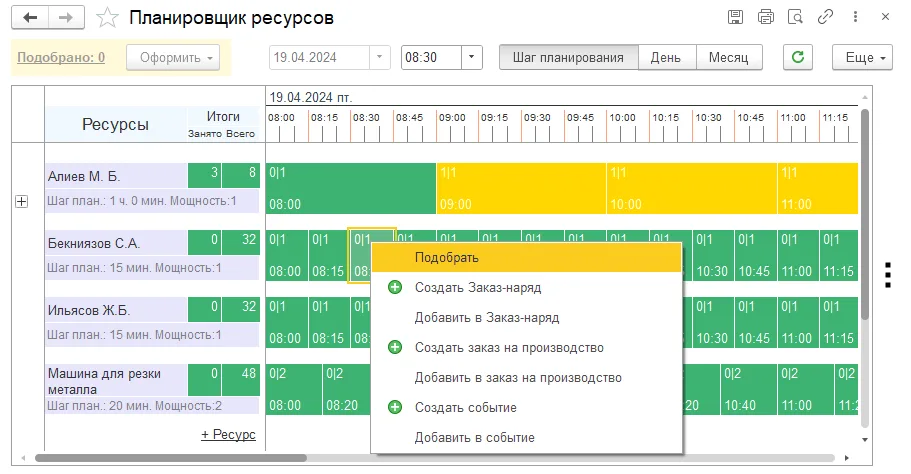
Task: Open the Еще dropdown menu
Action: [x=862, y=57]
